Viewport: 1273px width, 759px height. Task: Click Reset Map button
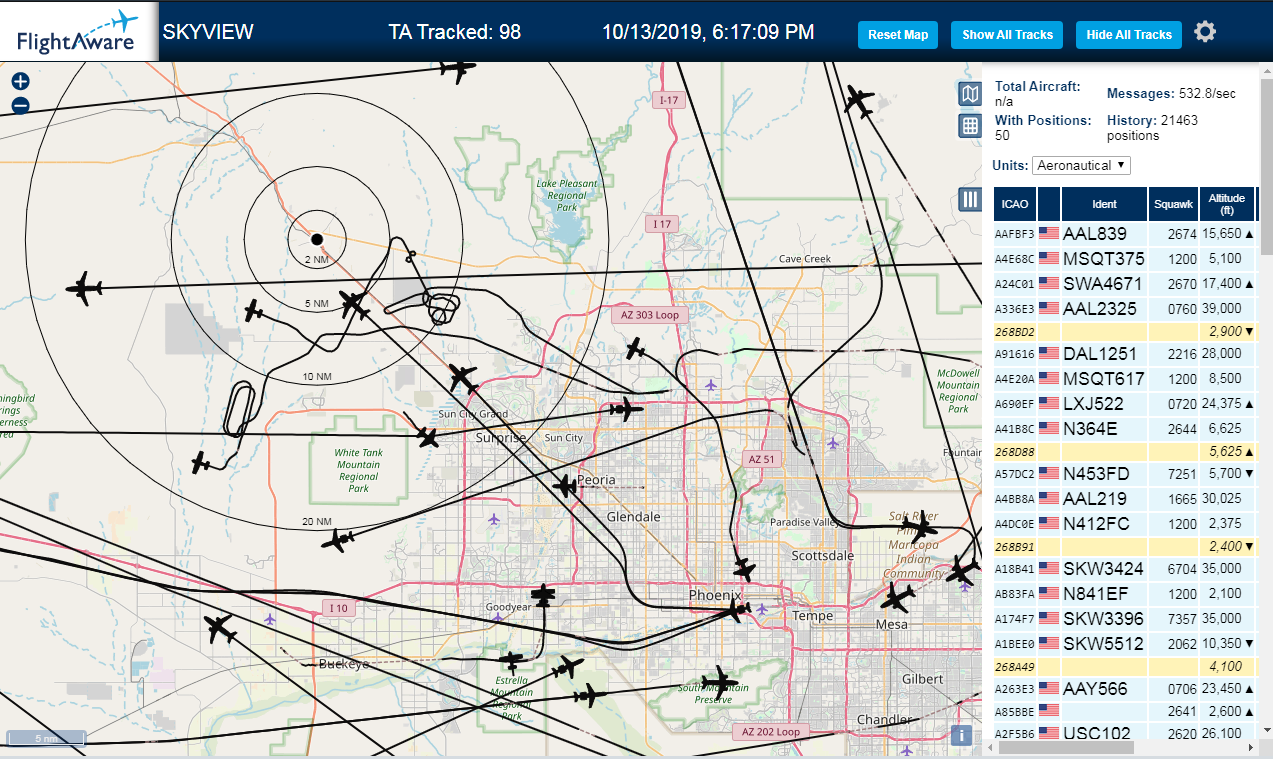pos(898,34)
